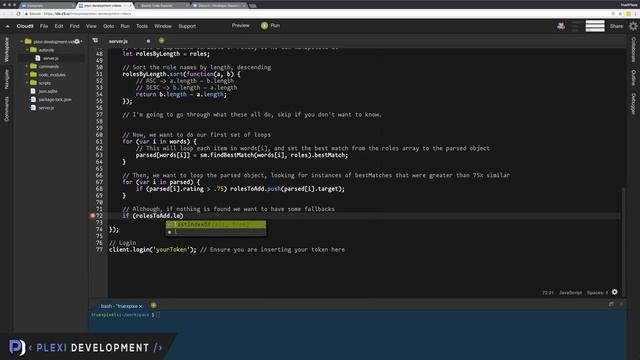640x360 pixels.
Task: Open JavaScript syntax selector in status bar
Action: (570, 293)
